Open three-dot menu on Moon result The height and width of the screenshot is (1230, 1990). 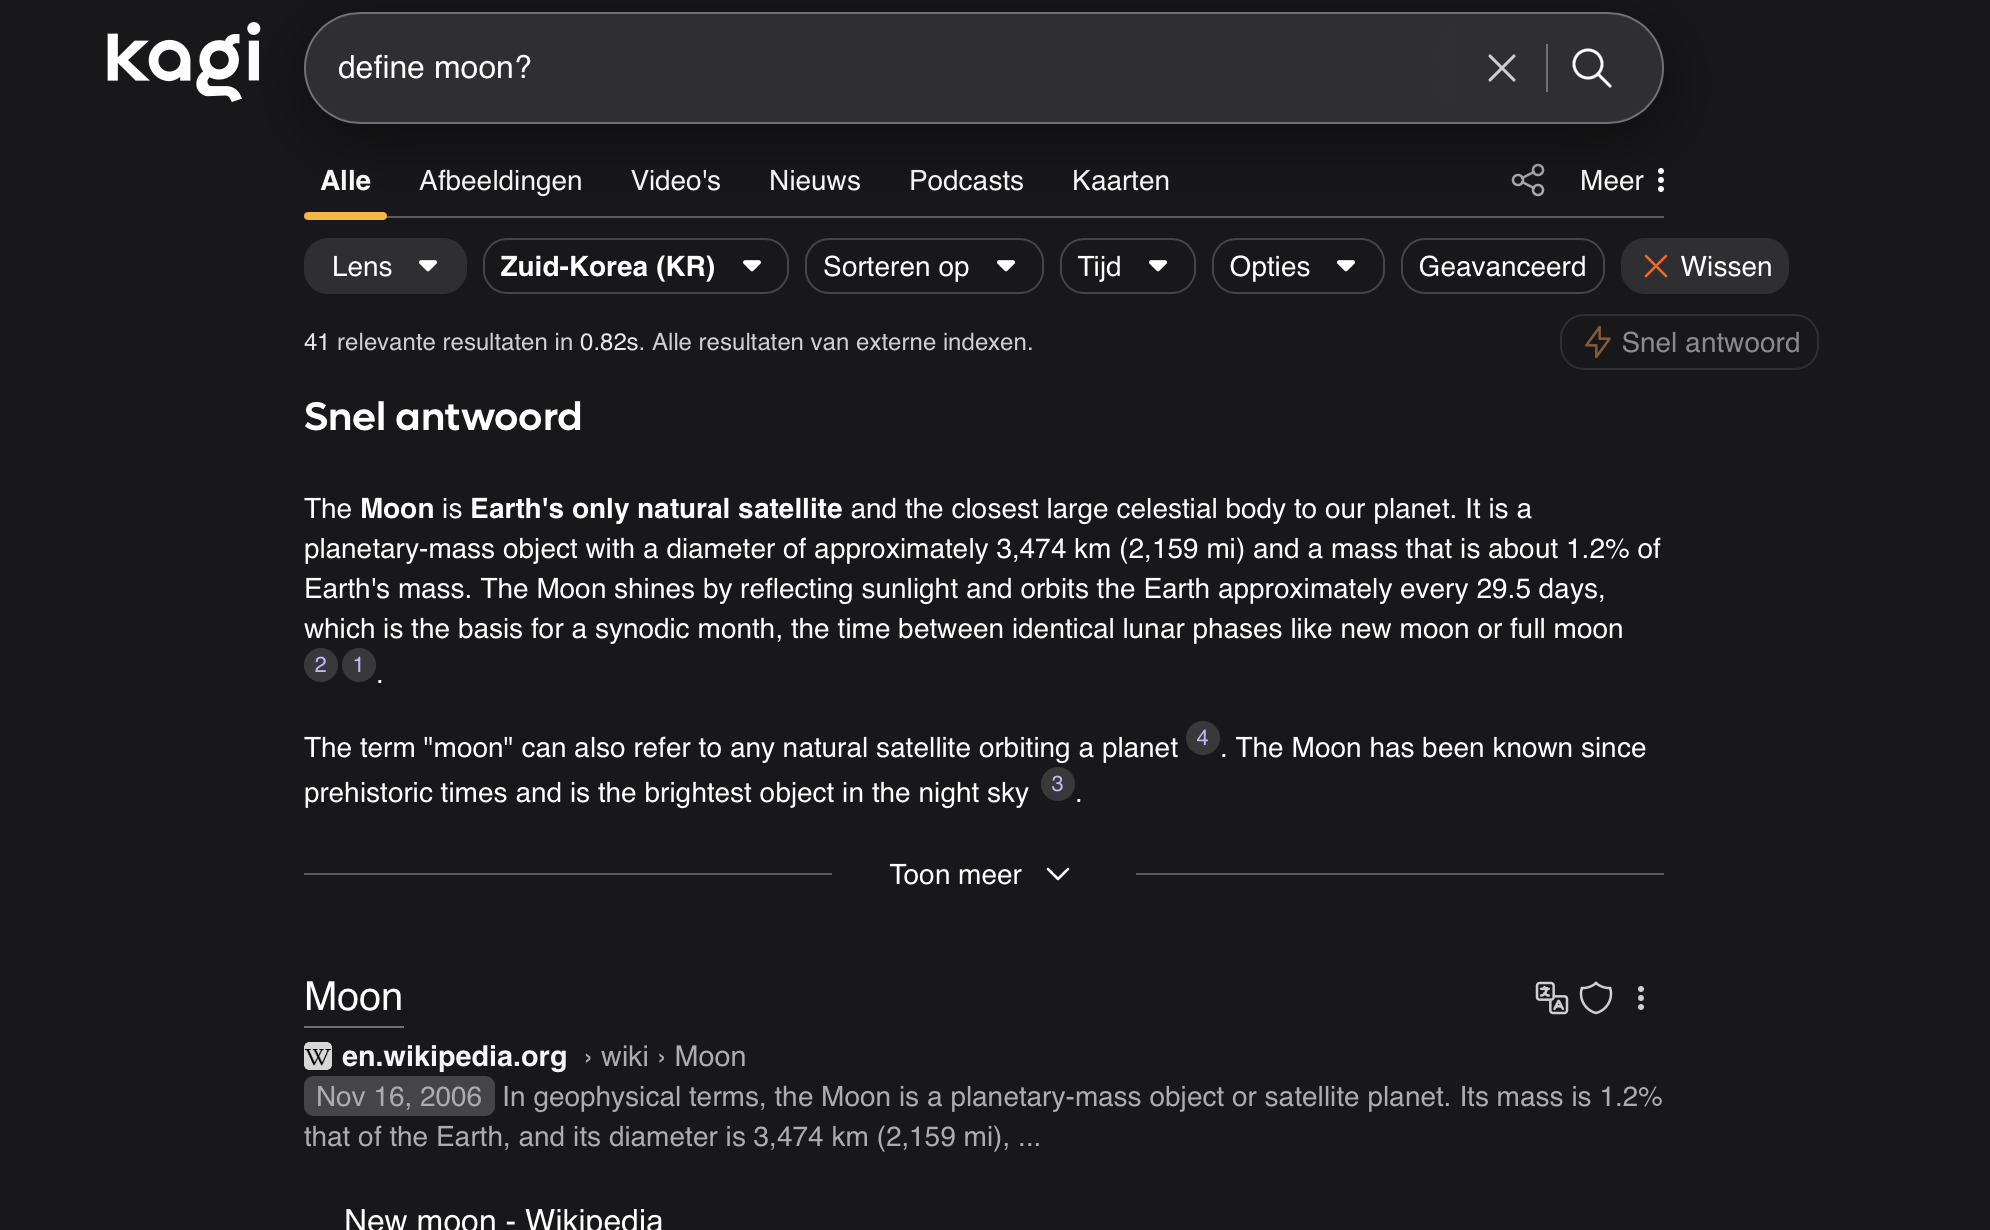[1640, 997]
